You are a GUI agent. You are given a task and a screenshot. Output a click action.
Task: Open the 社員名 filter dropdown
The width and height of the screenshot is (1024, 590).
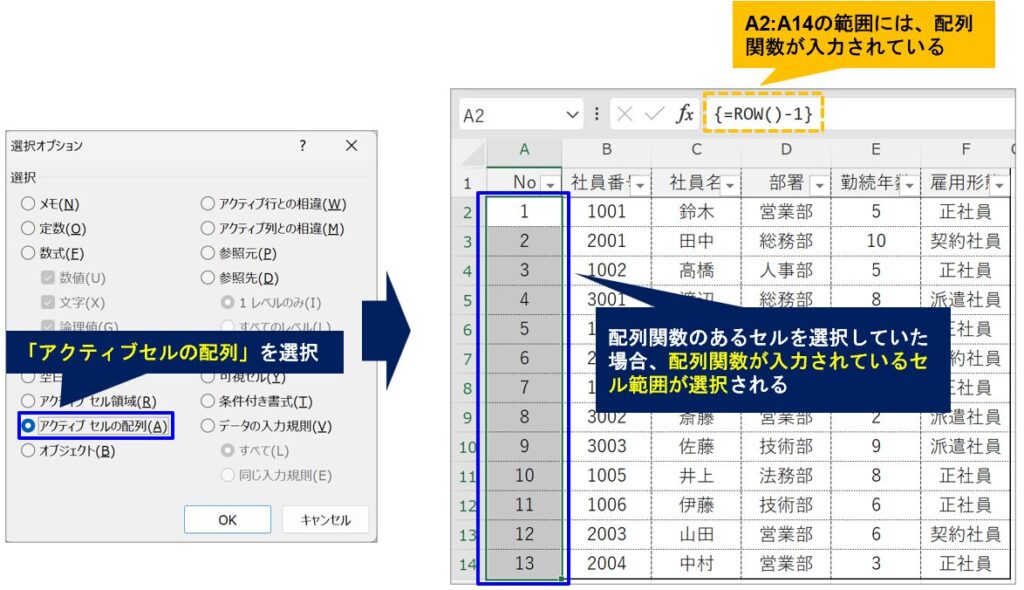(x=729, y=185)
